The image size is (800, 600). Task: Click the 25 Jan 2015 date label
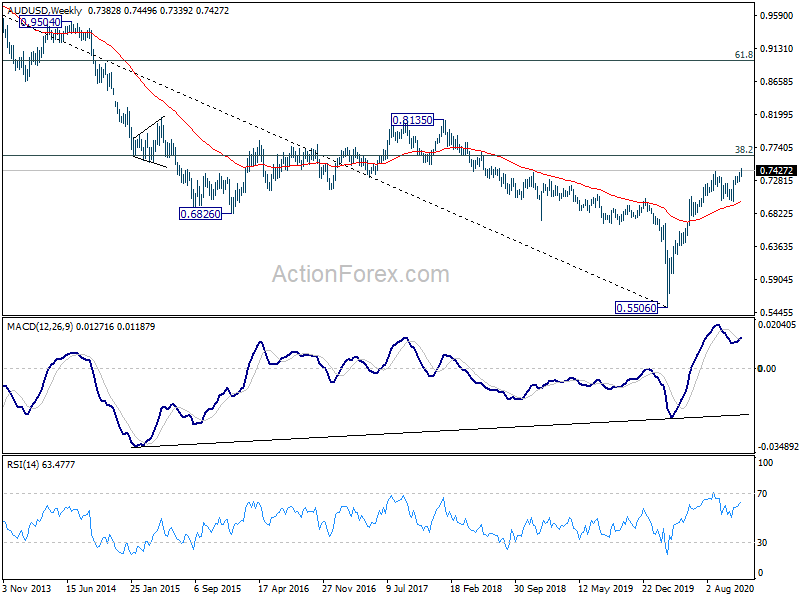[x=156, y=588]
